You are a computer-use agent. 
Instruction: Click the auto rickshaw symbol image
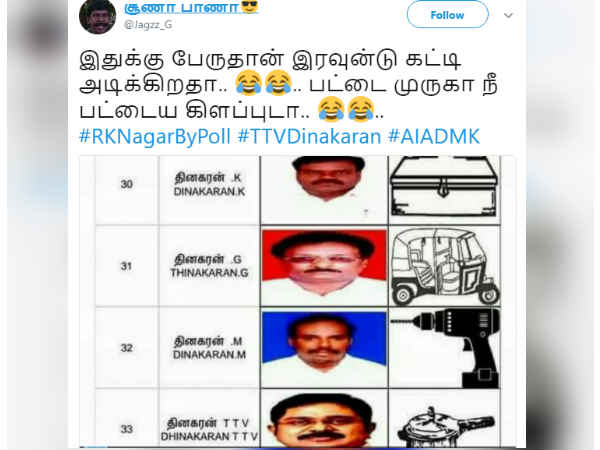[x=444, y=266]
